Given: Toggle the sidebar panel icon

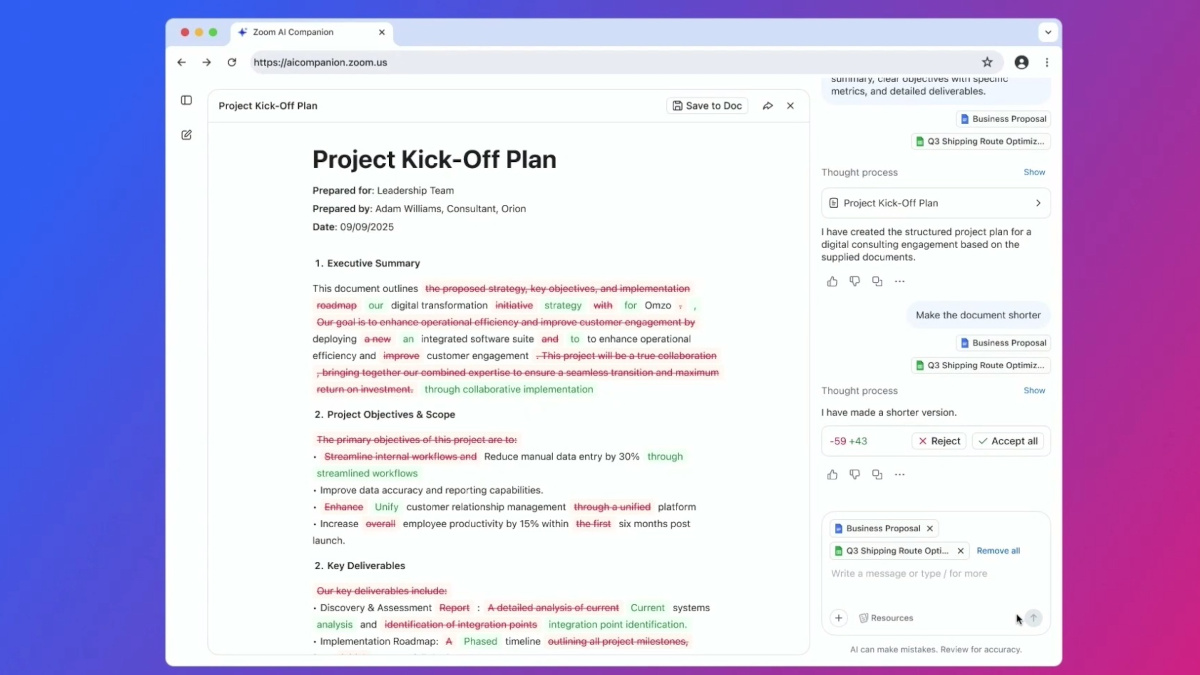Looking at the screenshot, I should click(x=186, y=100).
